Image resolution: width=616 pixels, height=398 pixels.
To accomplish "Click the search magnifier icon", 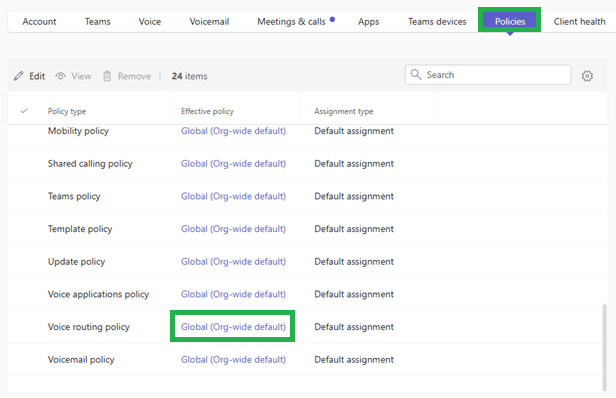I will (x=416, y=74).
